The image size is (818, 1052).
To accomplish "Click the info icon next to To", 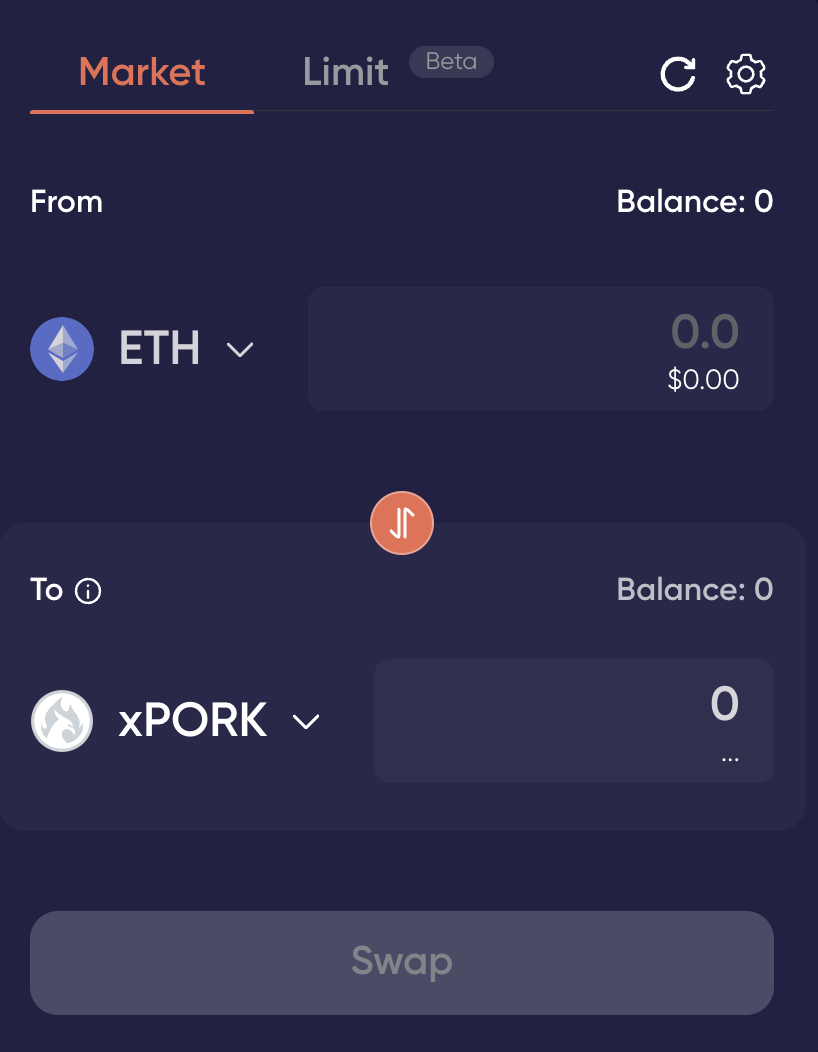I will click(88, 592).
